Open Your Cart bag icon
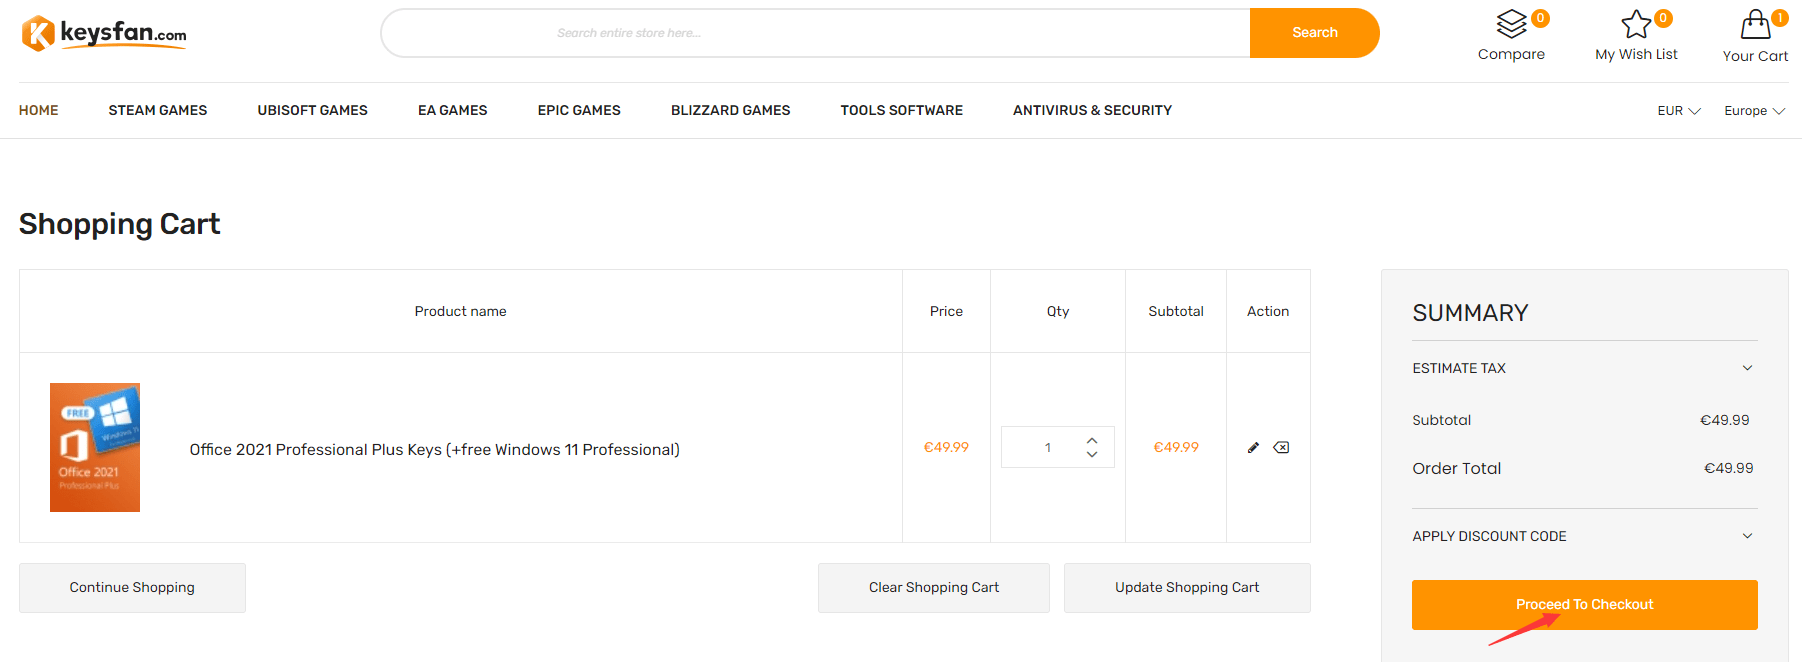The width and height of the screenshot is (1802, 662). coord(1755,24)
